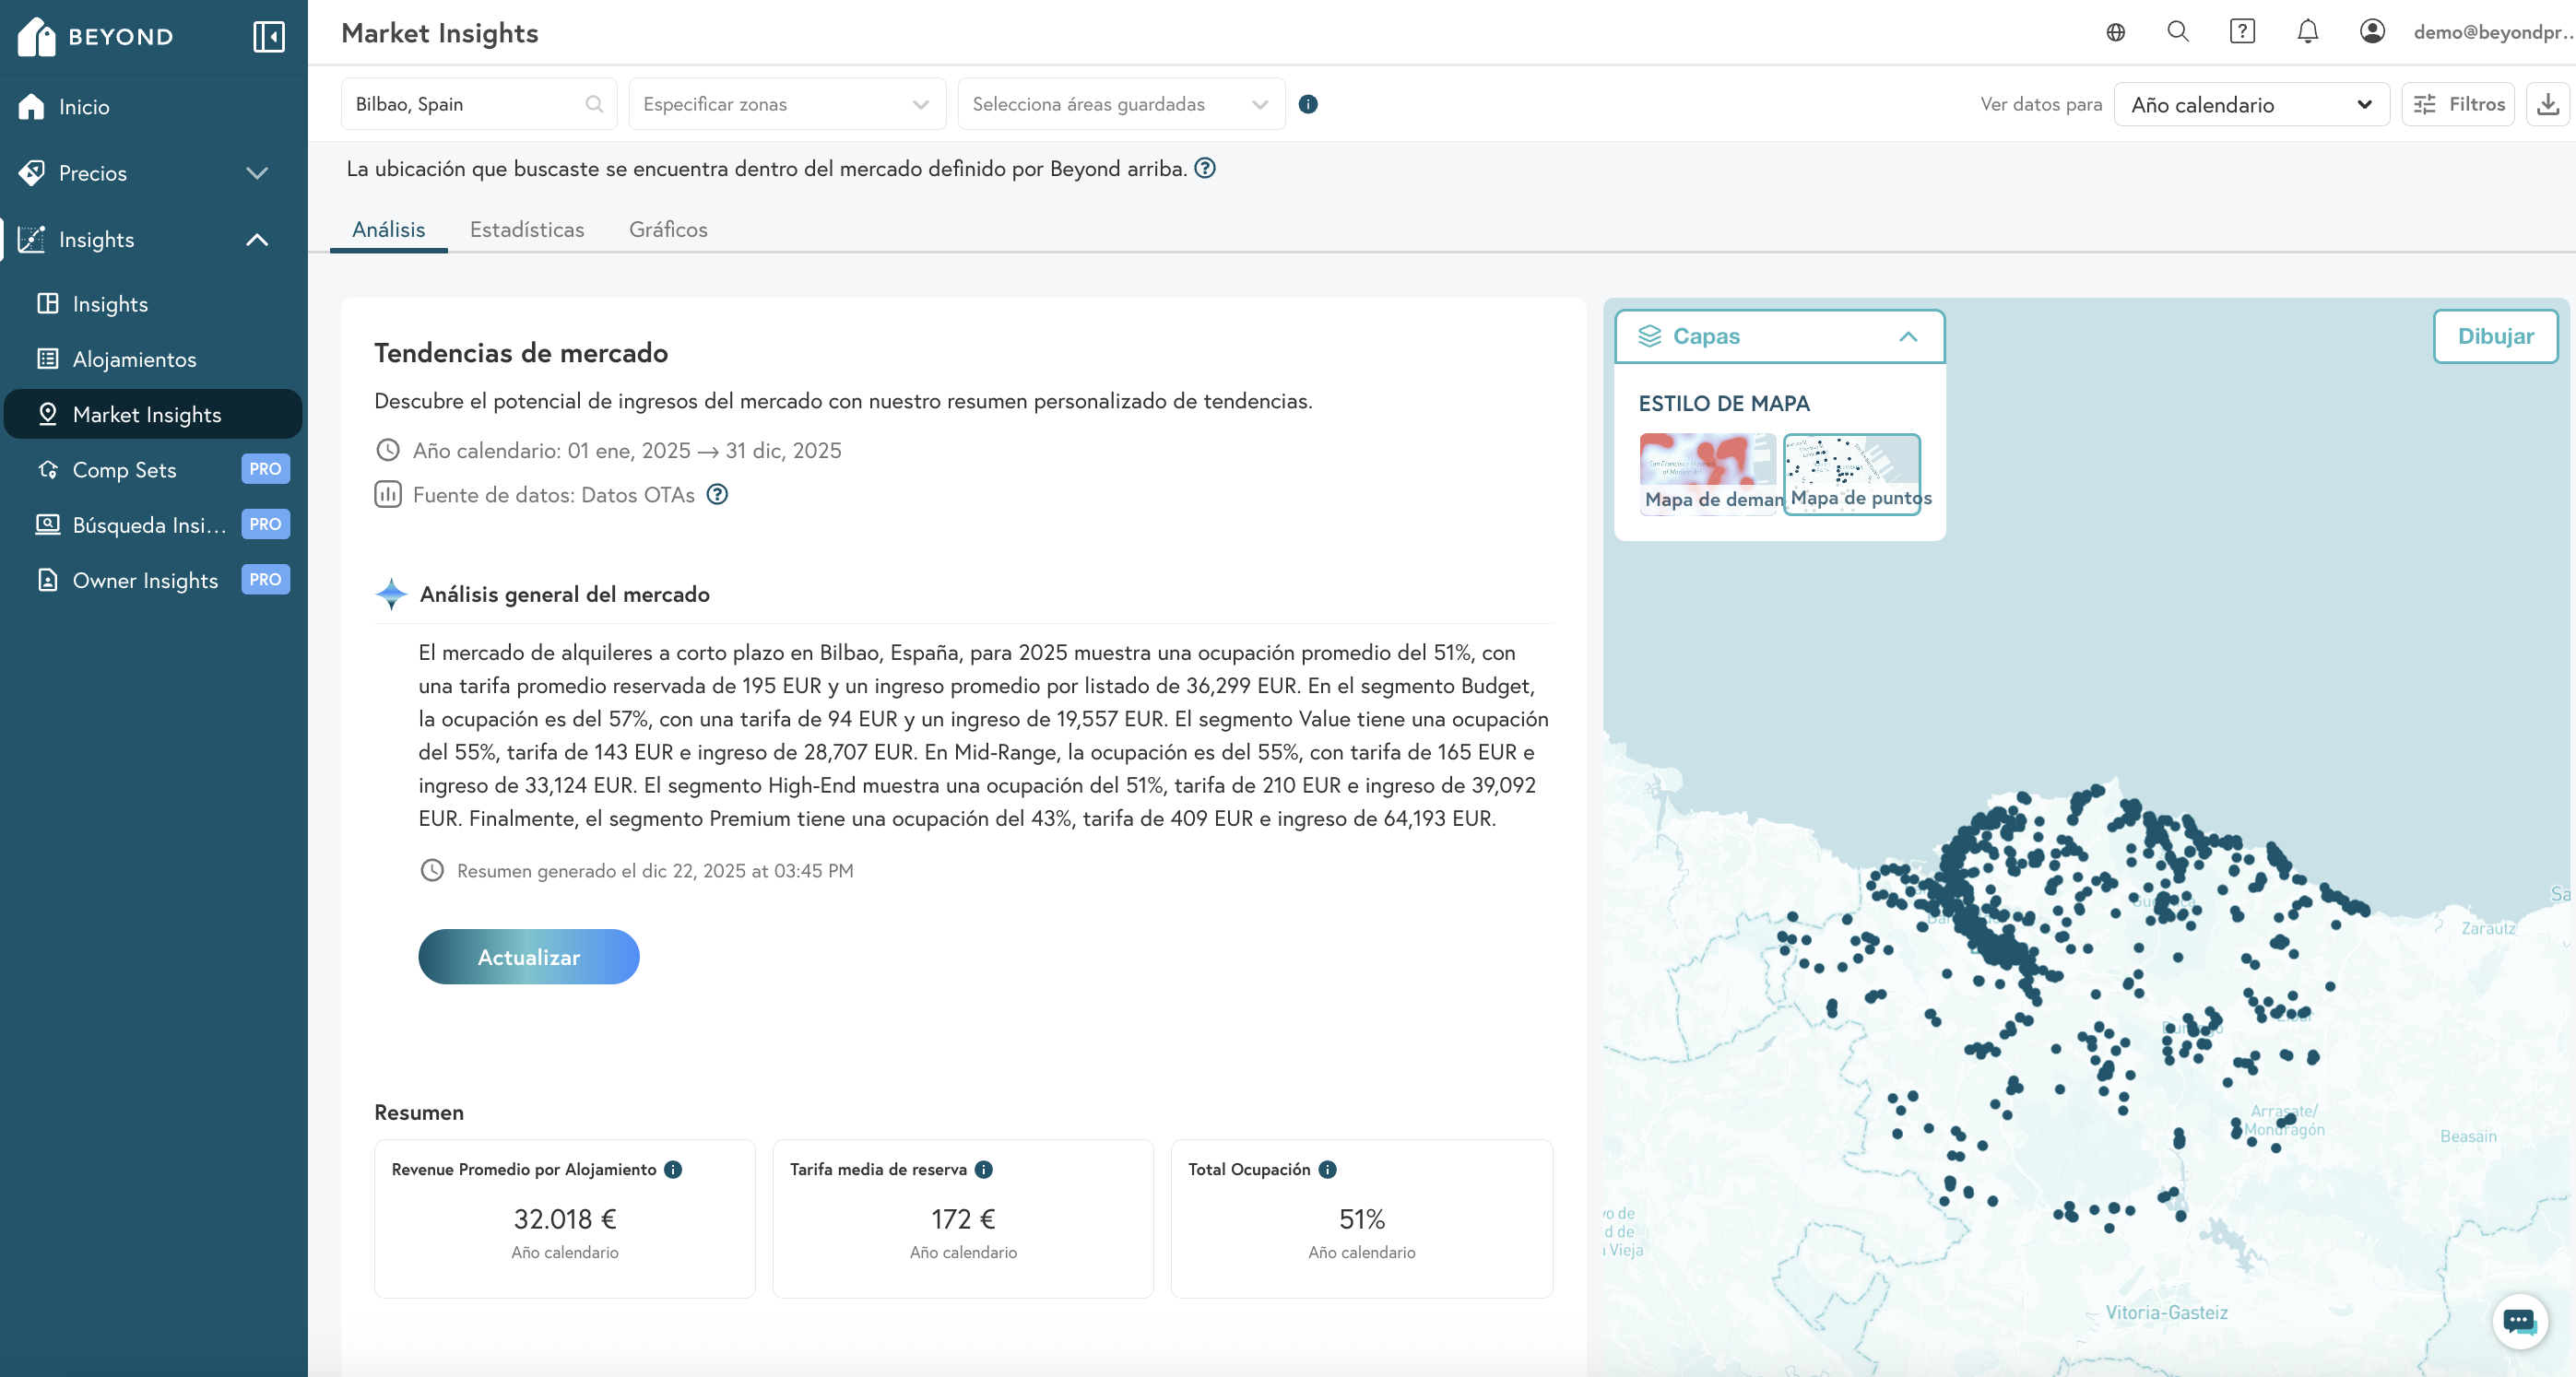The width and height of the screenshot is (2576, 1377).
Task: Open Especificar zonas dropdown
Action: coord(786,104)
